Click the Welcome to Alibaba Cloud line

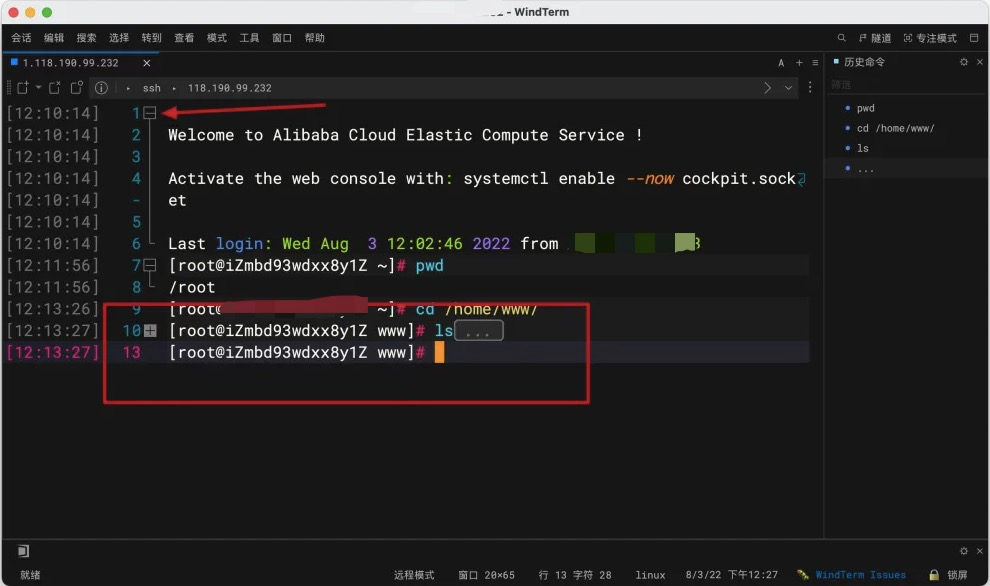click(x=405, y=135)
